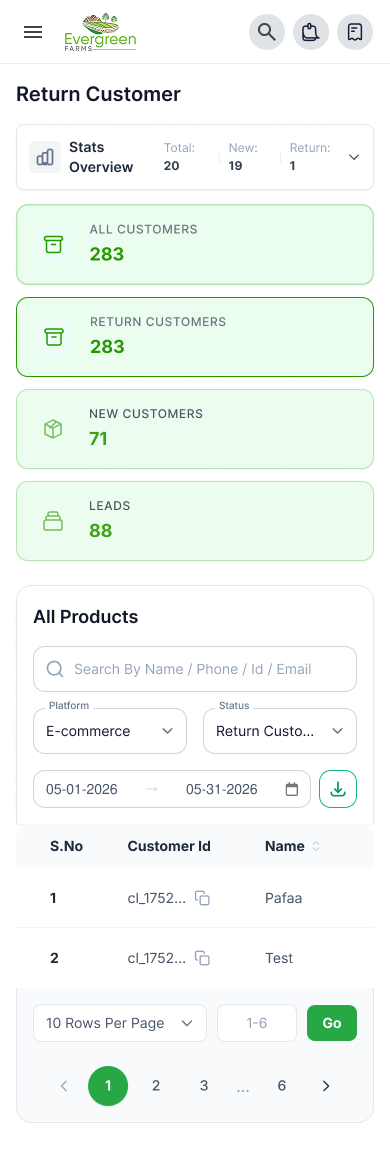This screenshot has height=1150, width=390.
Task: Open the Platform E-commerce dropdown
Action: [110, 730]
